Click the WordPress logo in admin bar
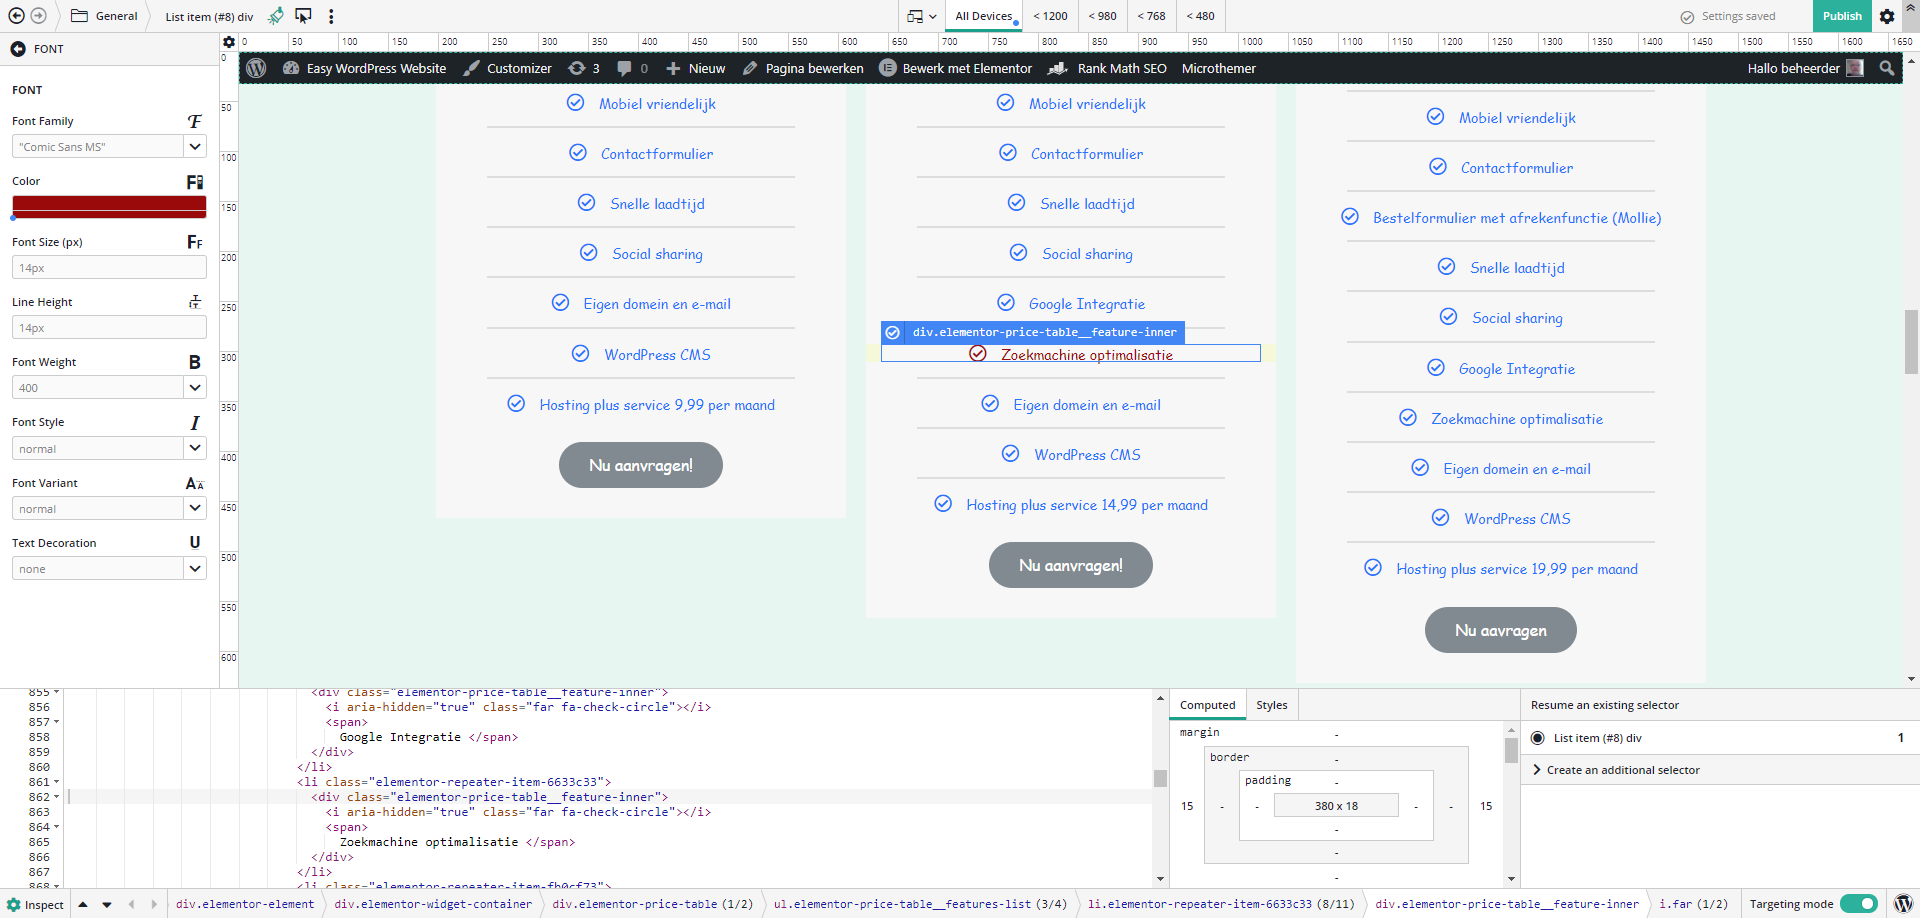This screenshot has width=1920, height=918. point(256,68)
